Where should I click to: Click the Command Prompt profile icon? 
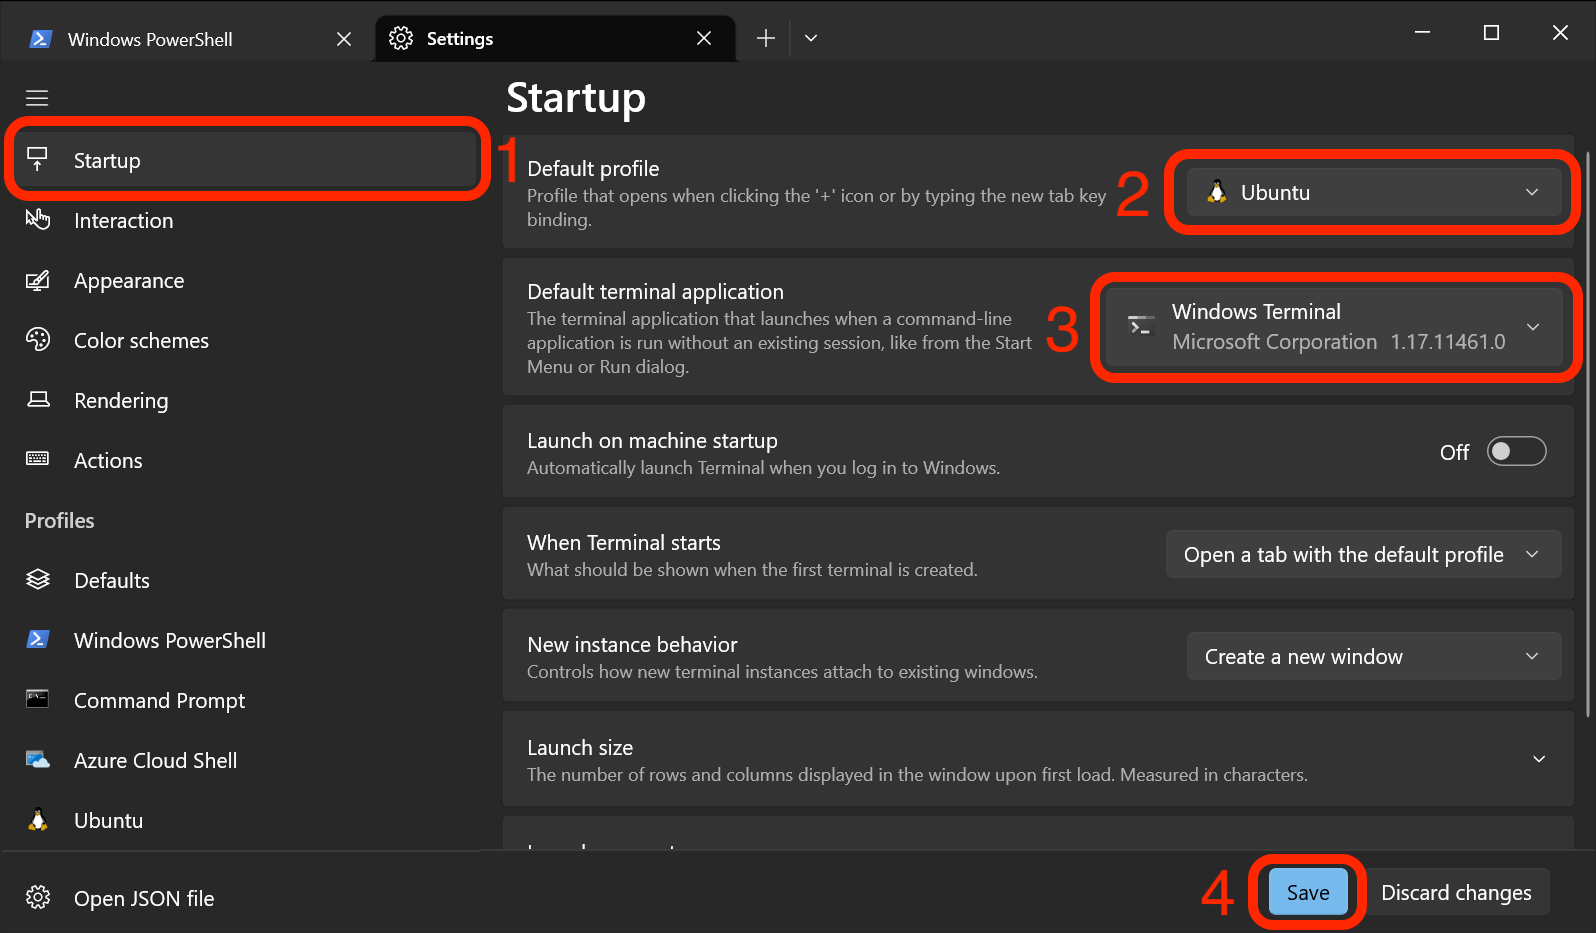tap(38, 700)
